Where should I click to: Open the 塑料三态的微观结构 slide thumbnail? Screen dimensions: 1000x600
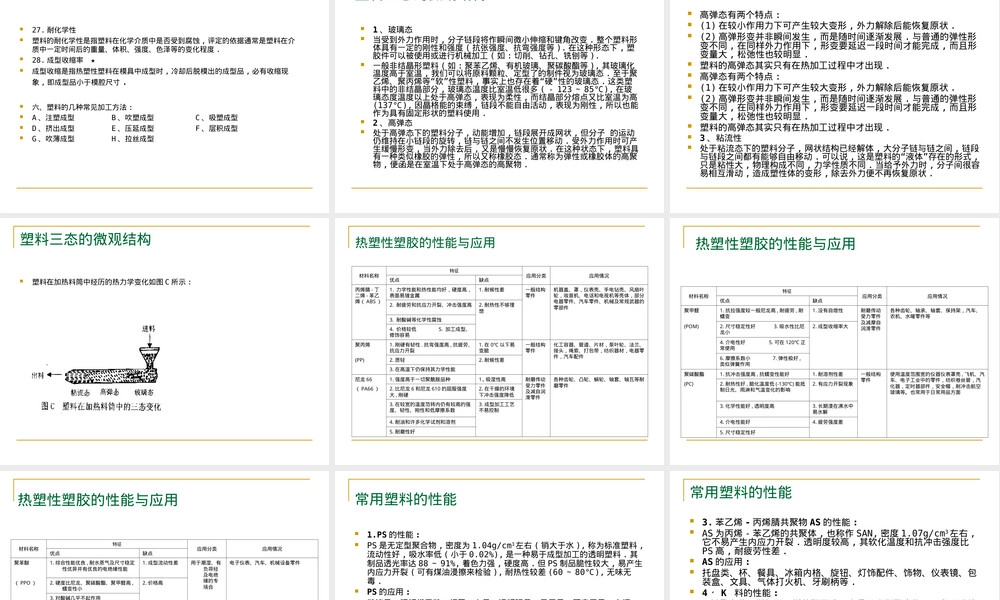pyautogui.click(x=164, y=341)
